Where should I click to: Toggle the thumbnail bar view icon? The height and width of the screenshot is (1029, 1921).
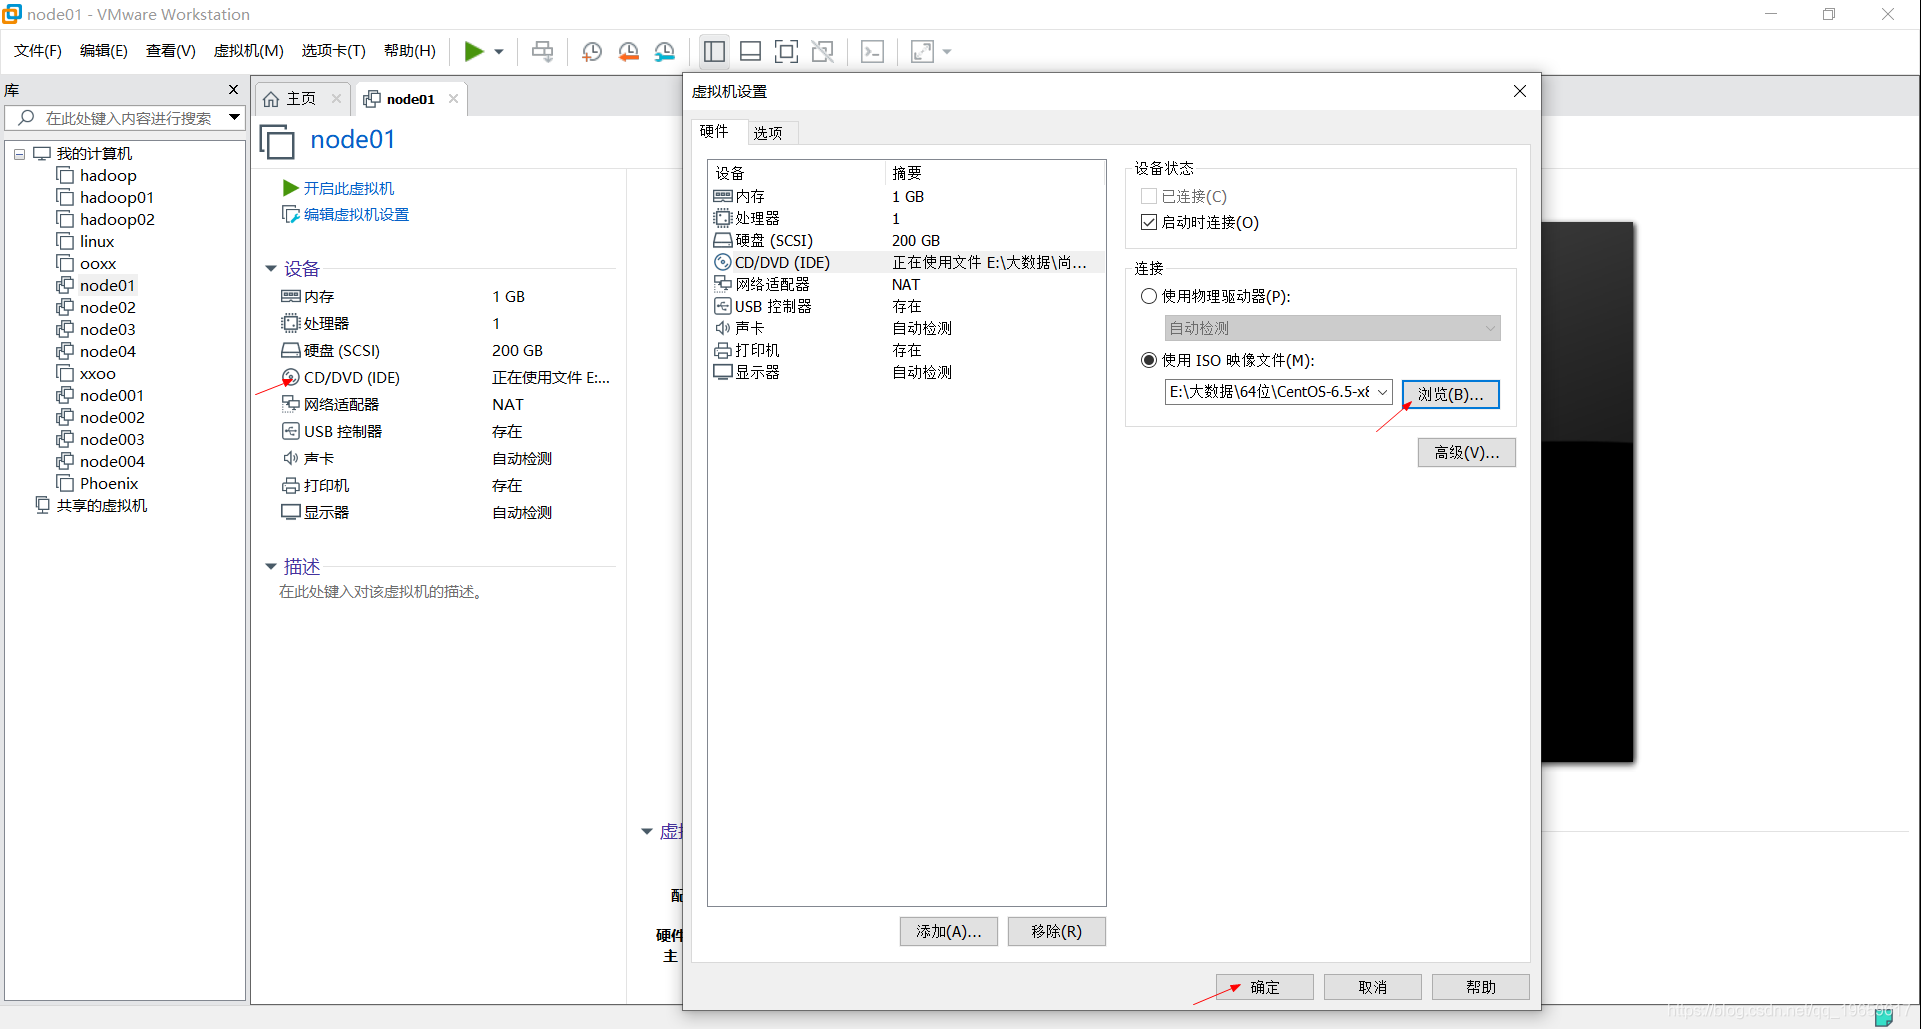(x=750, y=51)
